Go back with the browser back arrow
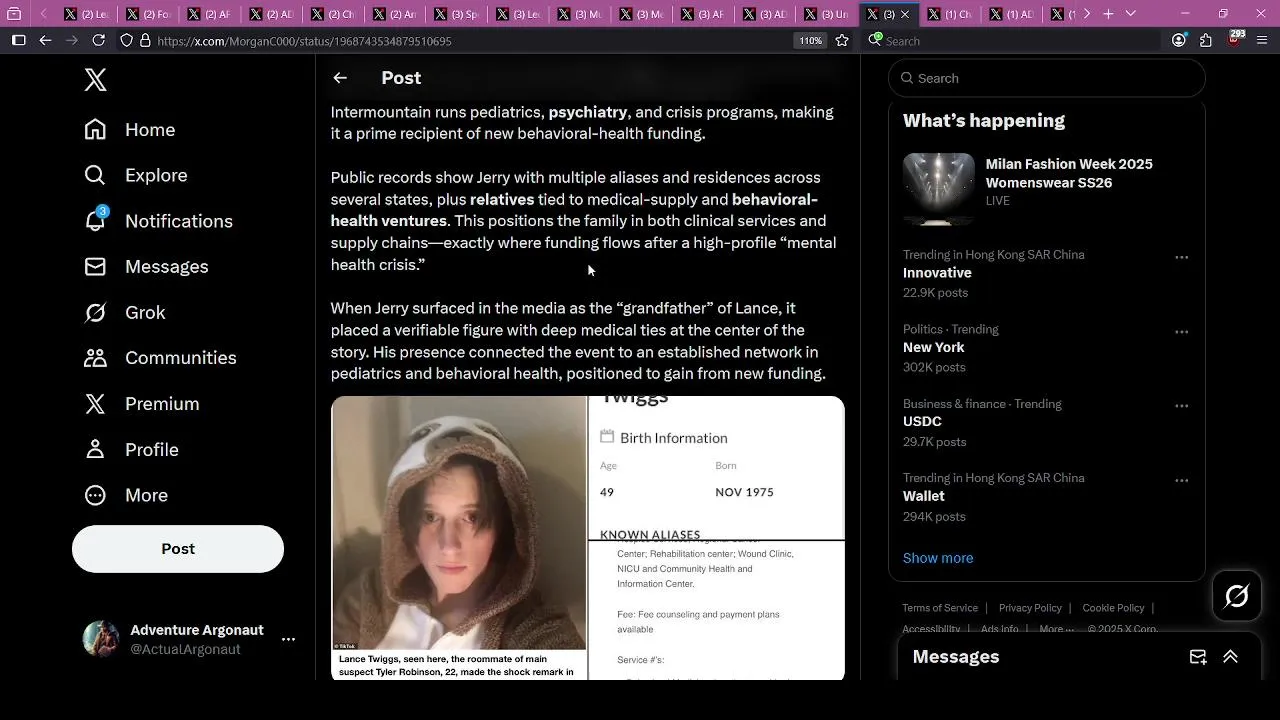The width and height of the screenshot is (1280, 720). click(x=45, y=40)
